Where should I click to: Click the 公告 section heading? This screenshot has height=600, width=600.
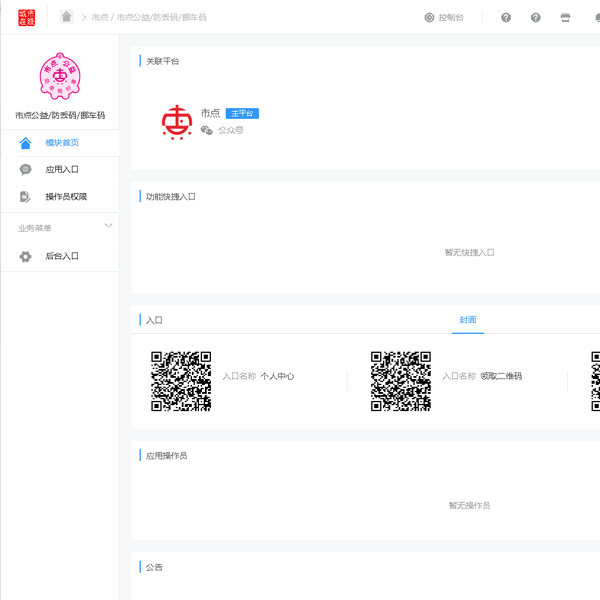click(x=154, y=567)
